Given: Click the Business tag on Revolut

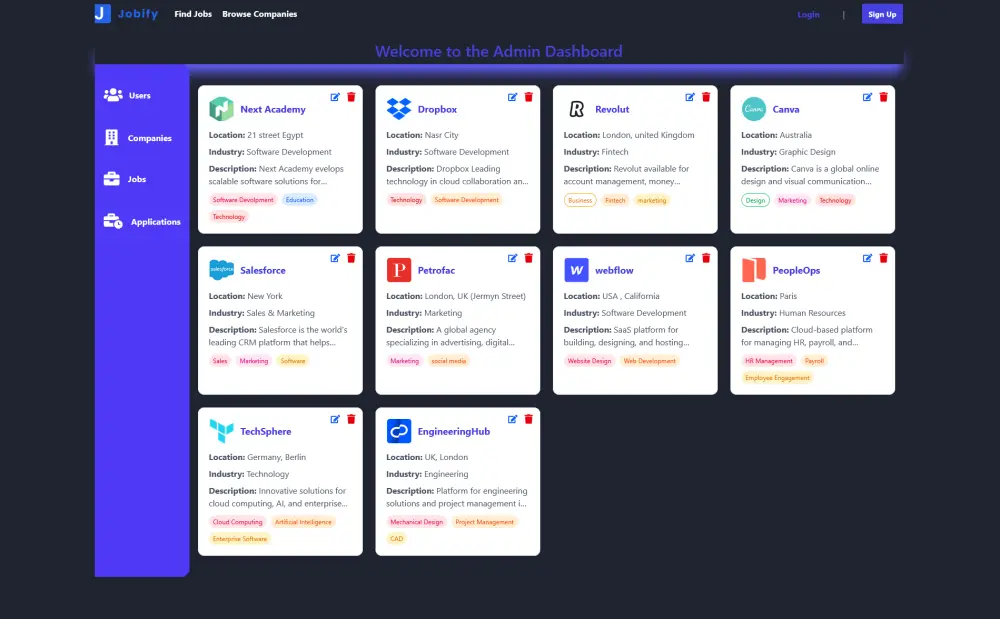Looking at the screenshot, I should [x=580, y=200].
